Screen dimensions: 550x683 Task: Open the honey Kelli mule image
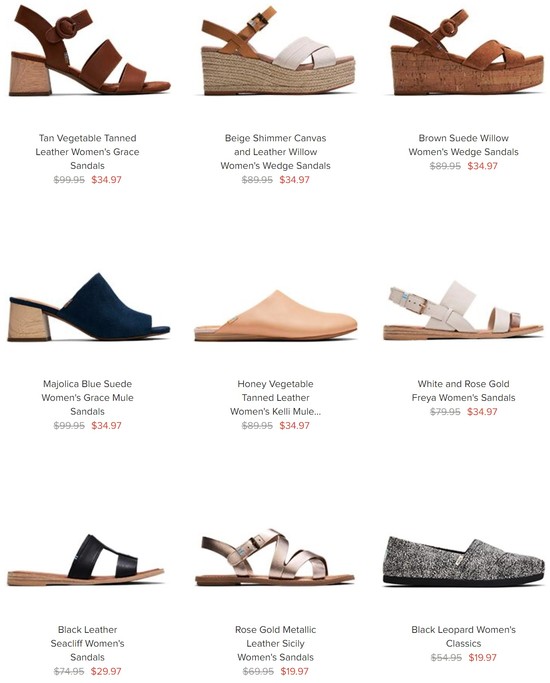coord(276,315)
